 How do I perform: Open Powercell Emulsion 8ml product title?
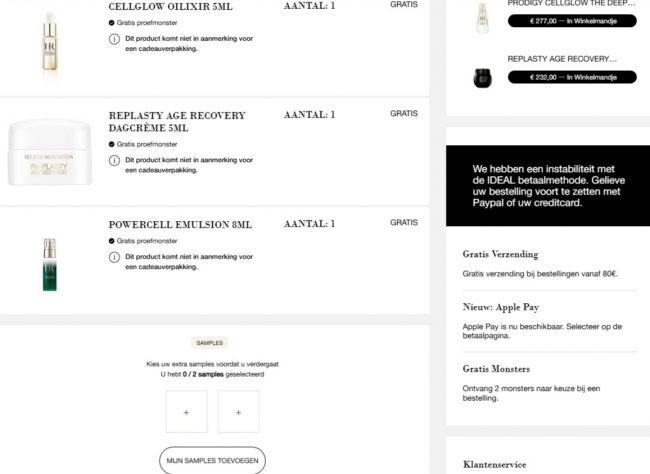pos(180,225)
